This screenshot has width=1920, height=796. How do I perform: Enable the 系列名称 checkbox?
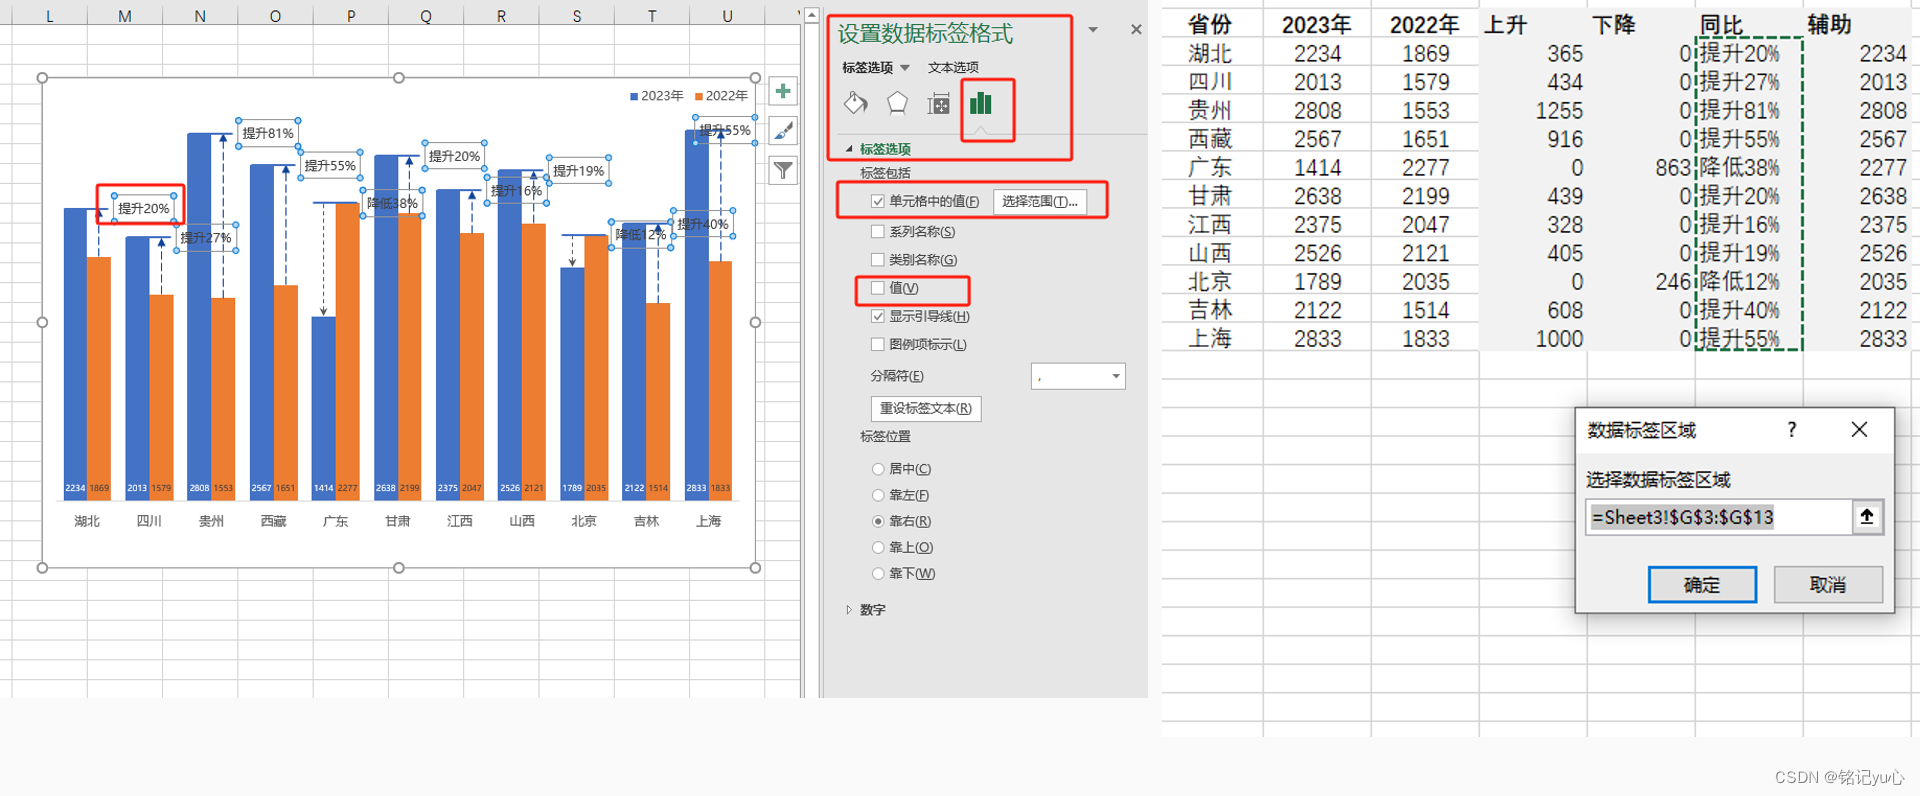click(878, 232)
